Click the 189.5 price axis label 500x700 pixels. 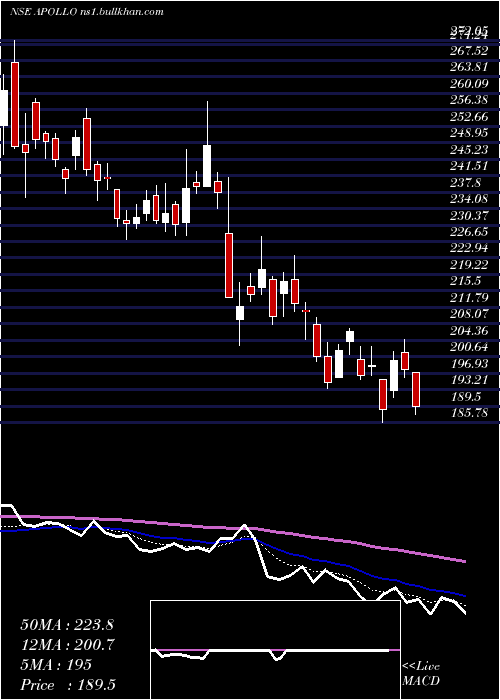click(466, 397)
